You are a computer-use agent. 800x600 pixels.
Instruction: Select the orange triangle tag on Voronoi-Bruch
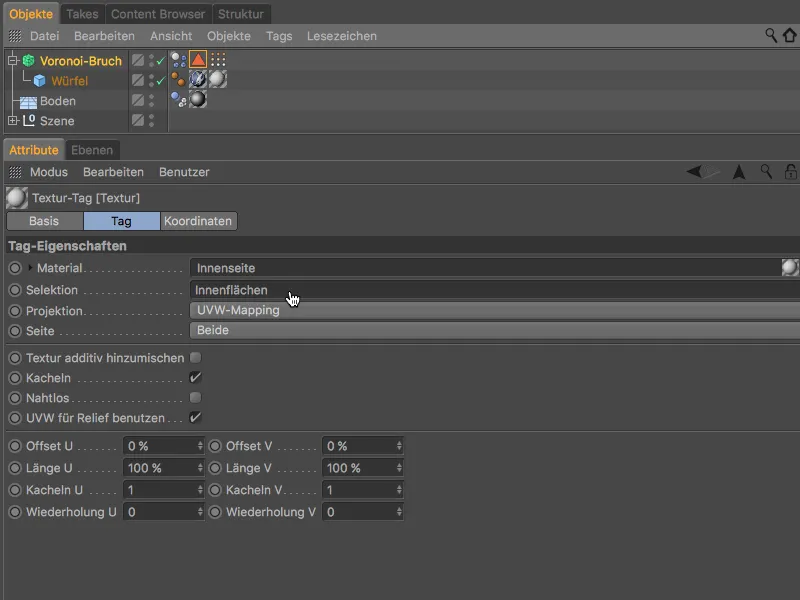[x=198, y=60]
